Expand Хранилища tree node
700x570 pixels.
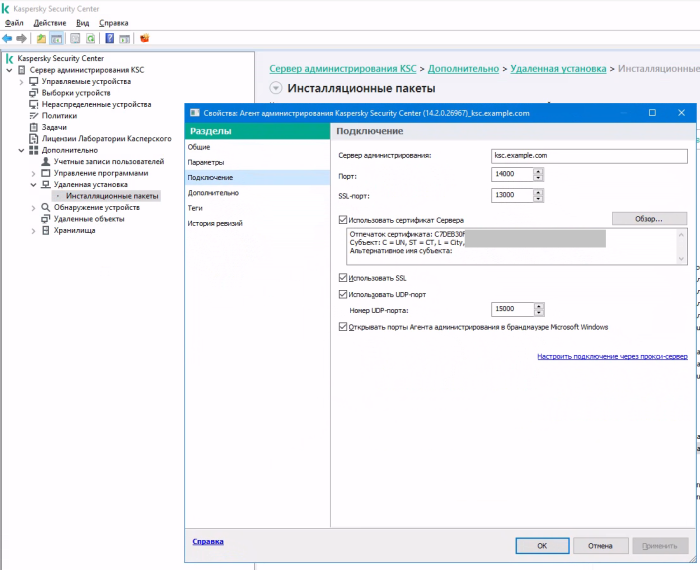[x=33, y=230]
